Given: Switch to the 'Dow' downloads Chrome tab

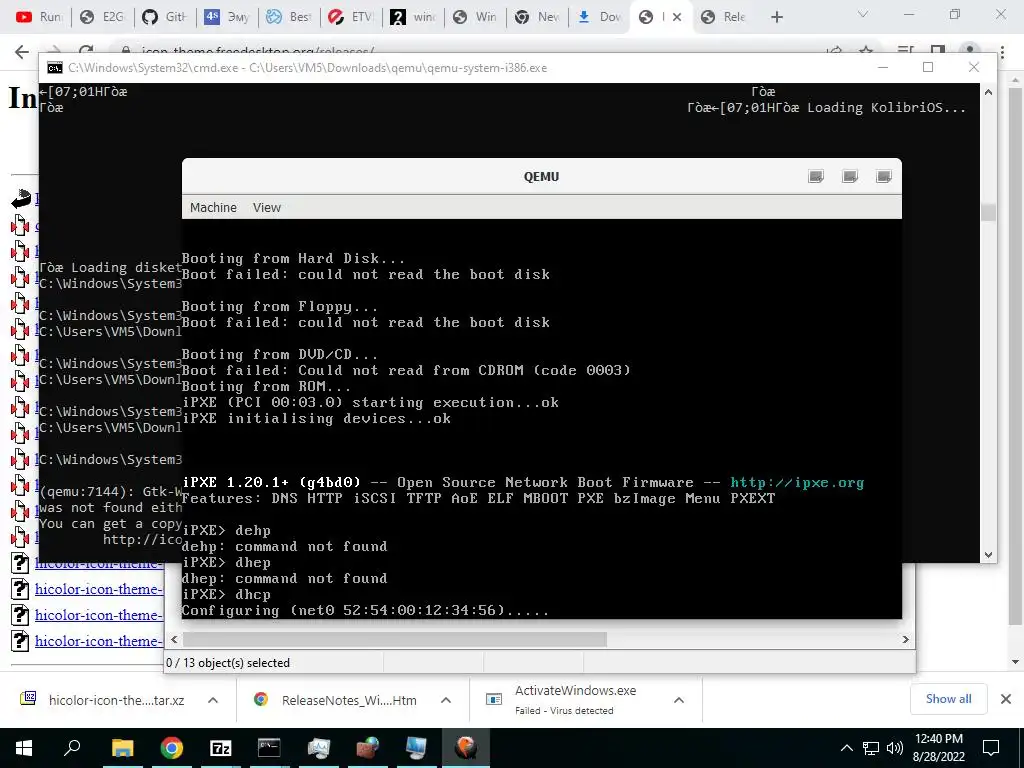Looking at the screenshot, I should 599,17.
